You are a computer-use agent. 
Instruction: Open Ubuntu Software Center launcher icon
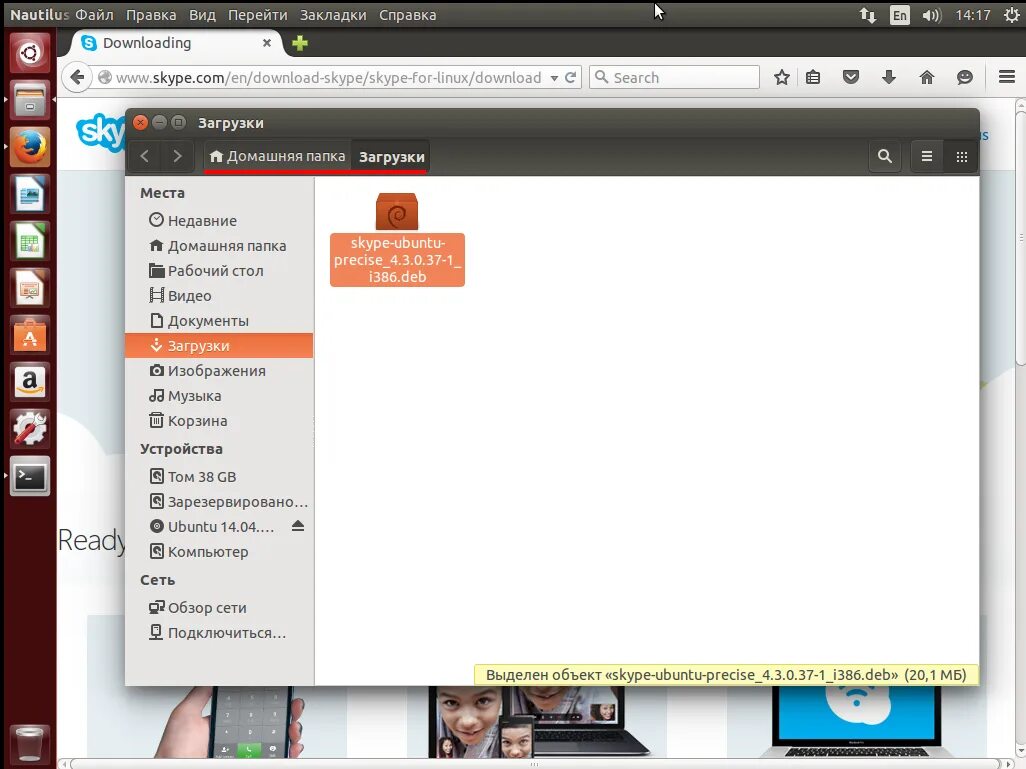[29, 336]
